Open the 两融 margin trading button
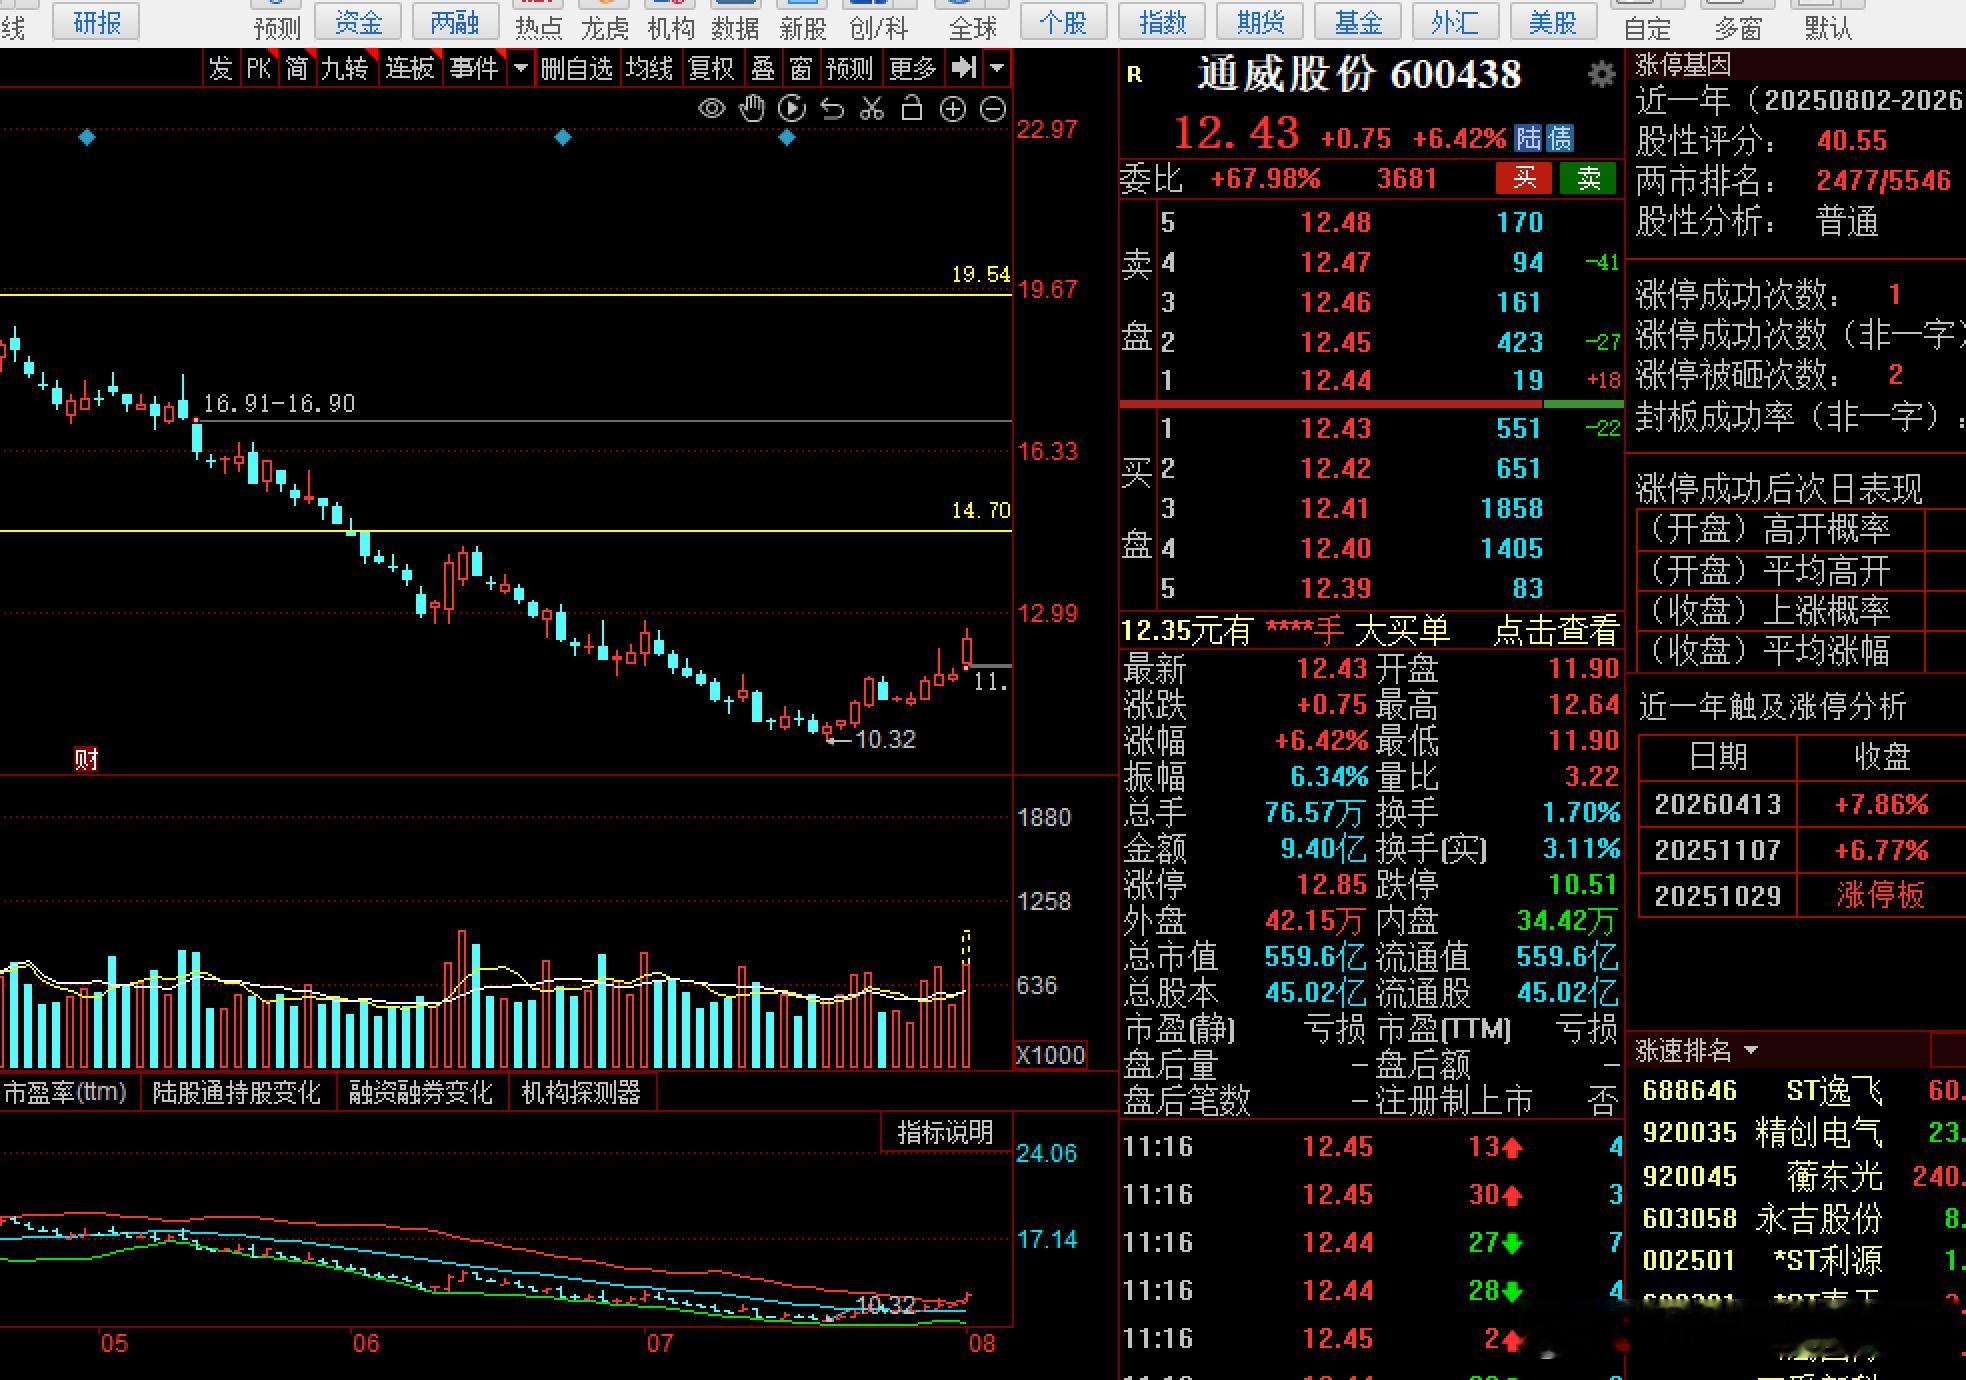The height and width of the screenshot is (1380, 1966). click(x=455, y=21)
